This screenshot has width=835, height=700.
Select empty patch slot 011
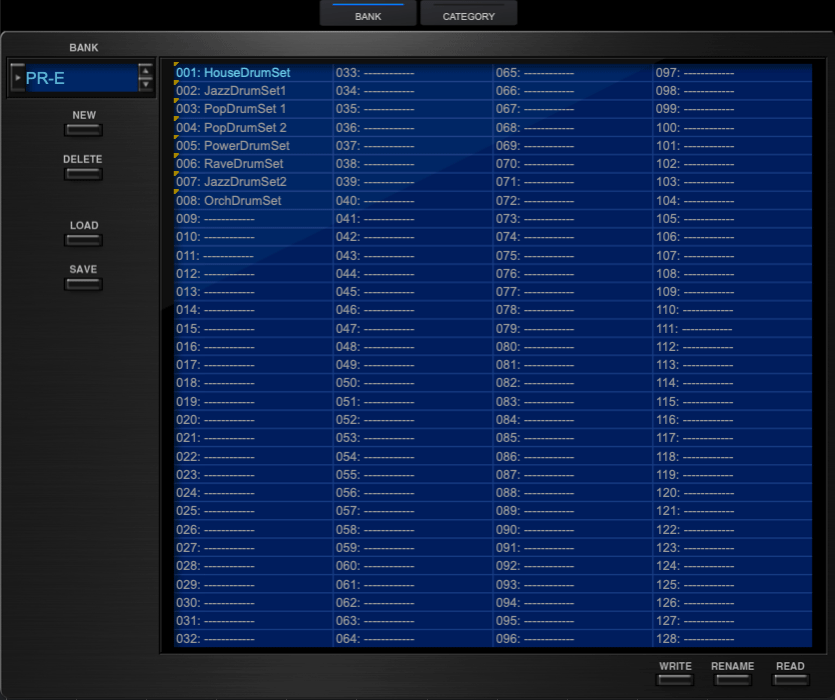coord(253,256)
